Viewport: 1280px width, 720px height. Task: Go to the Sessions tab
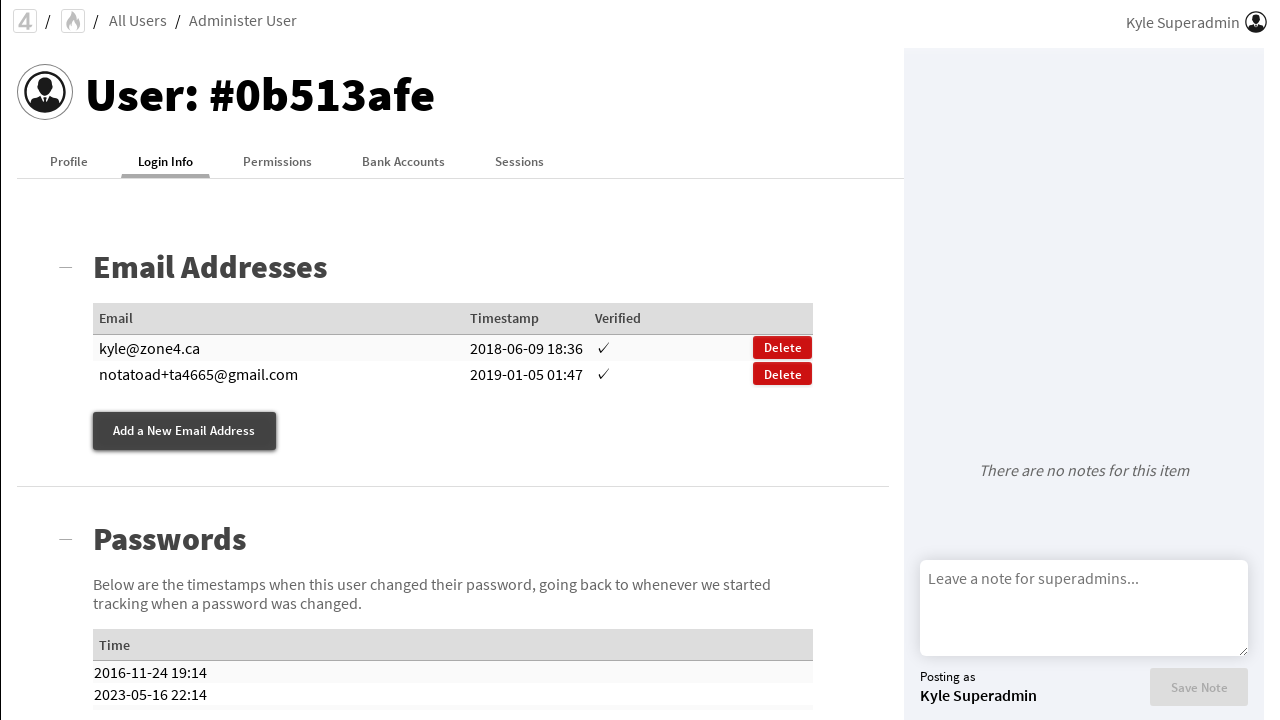coord(519,162)
